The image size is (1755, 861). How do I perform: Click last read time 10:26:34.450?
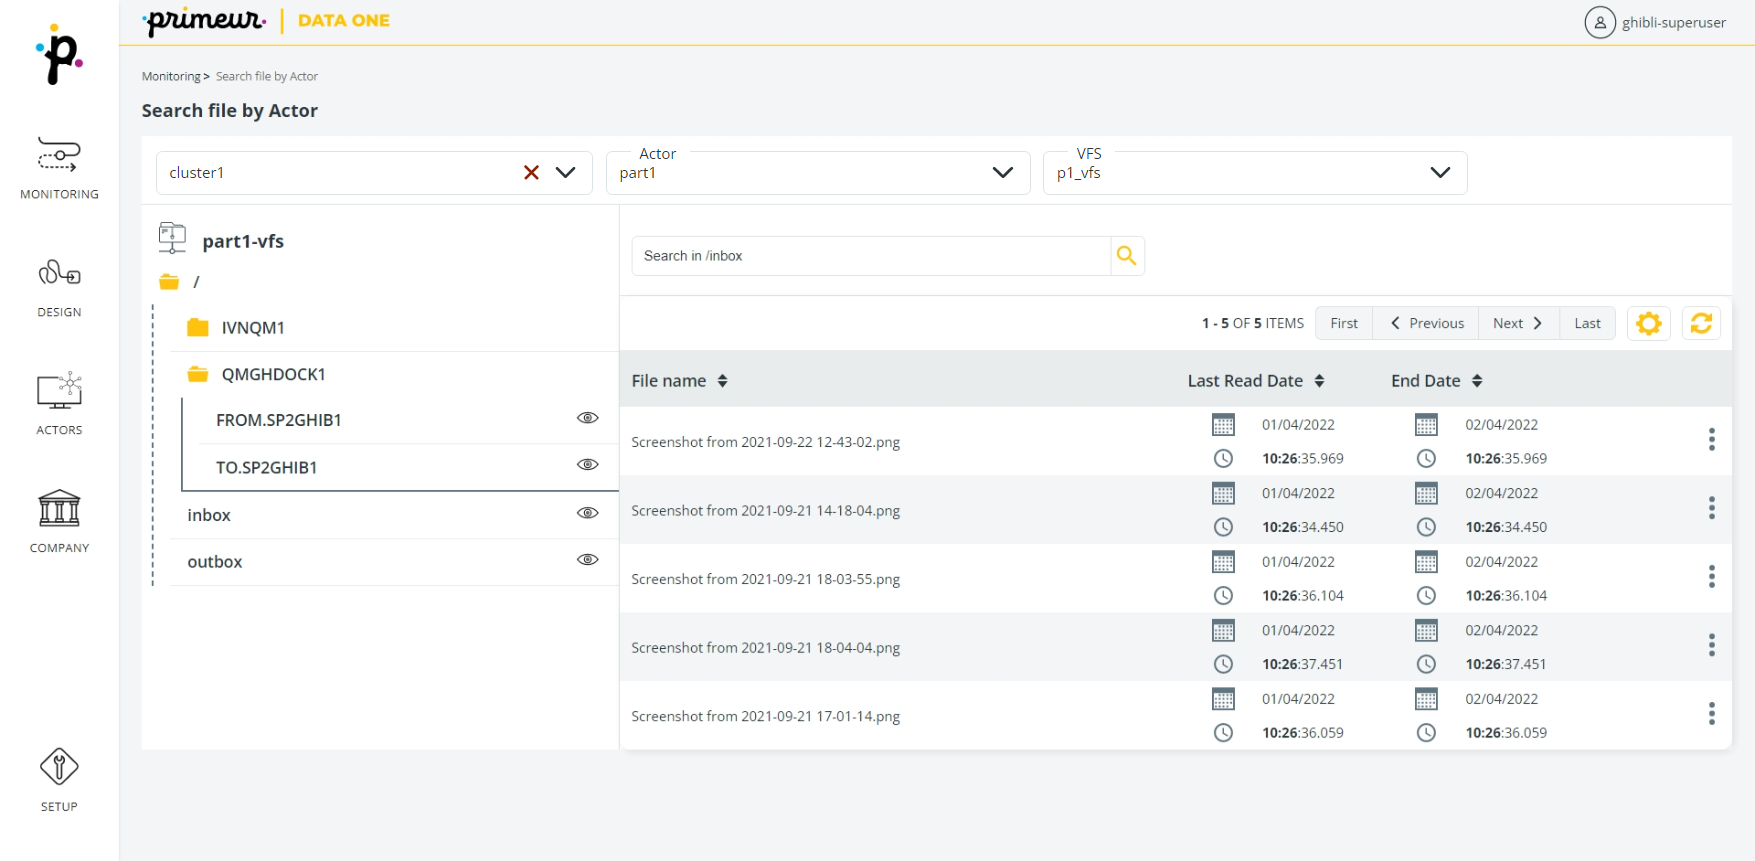1303,527
